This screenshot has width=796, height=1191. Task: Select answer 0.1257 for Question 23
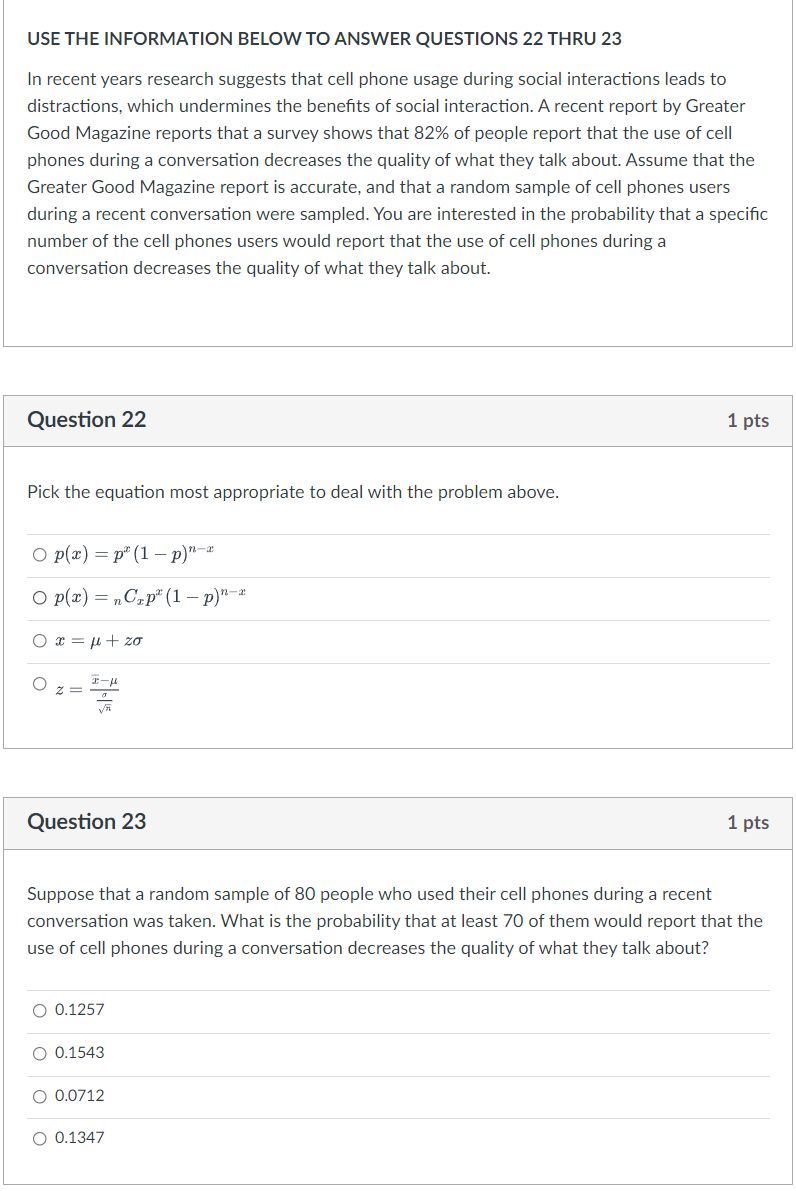pyautogui.click(x=37, y=1010)
